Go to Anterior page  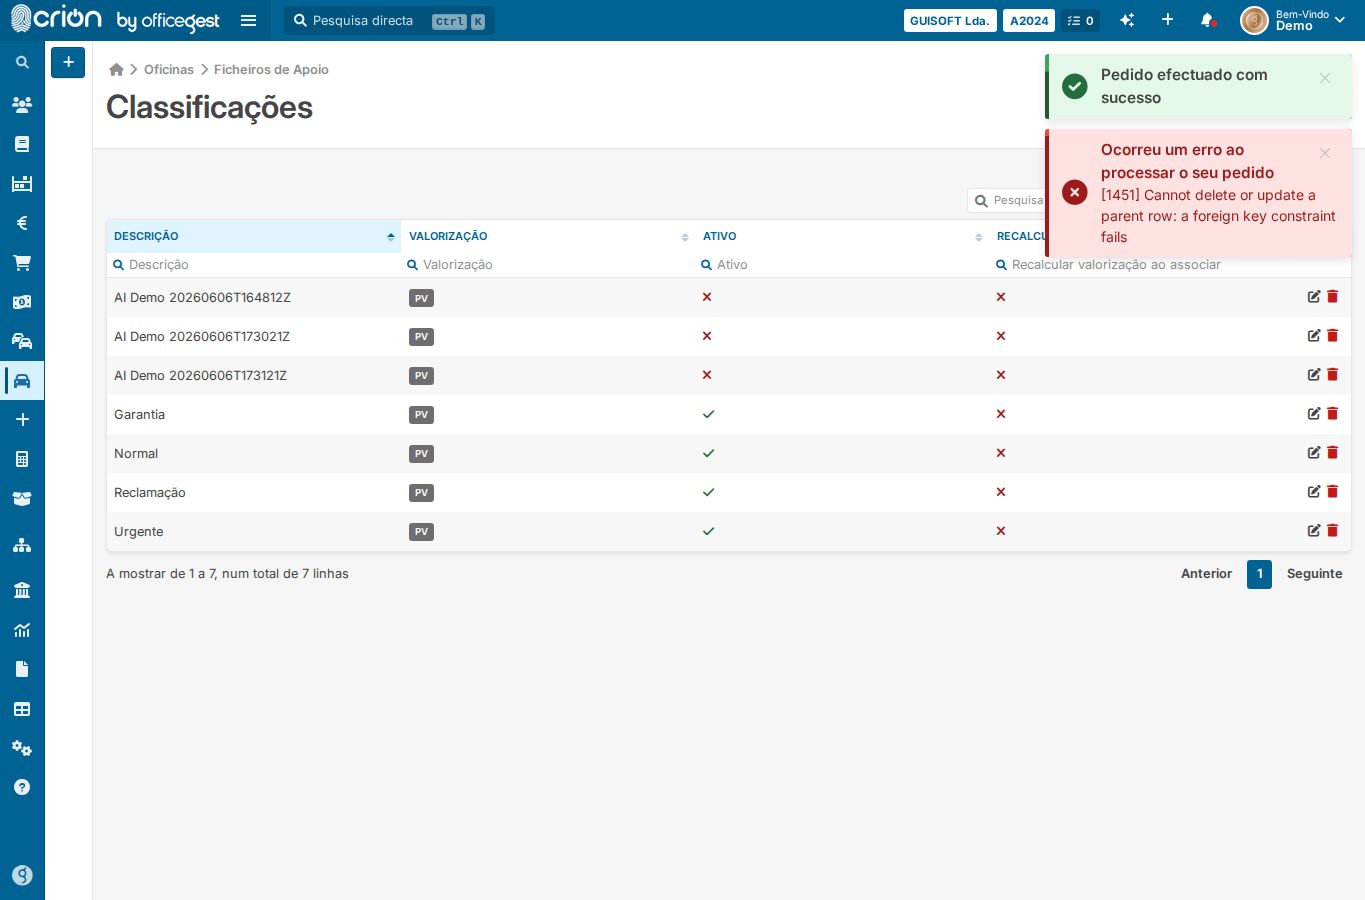1206,574
